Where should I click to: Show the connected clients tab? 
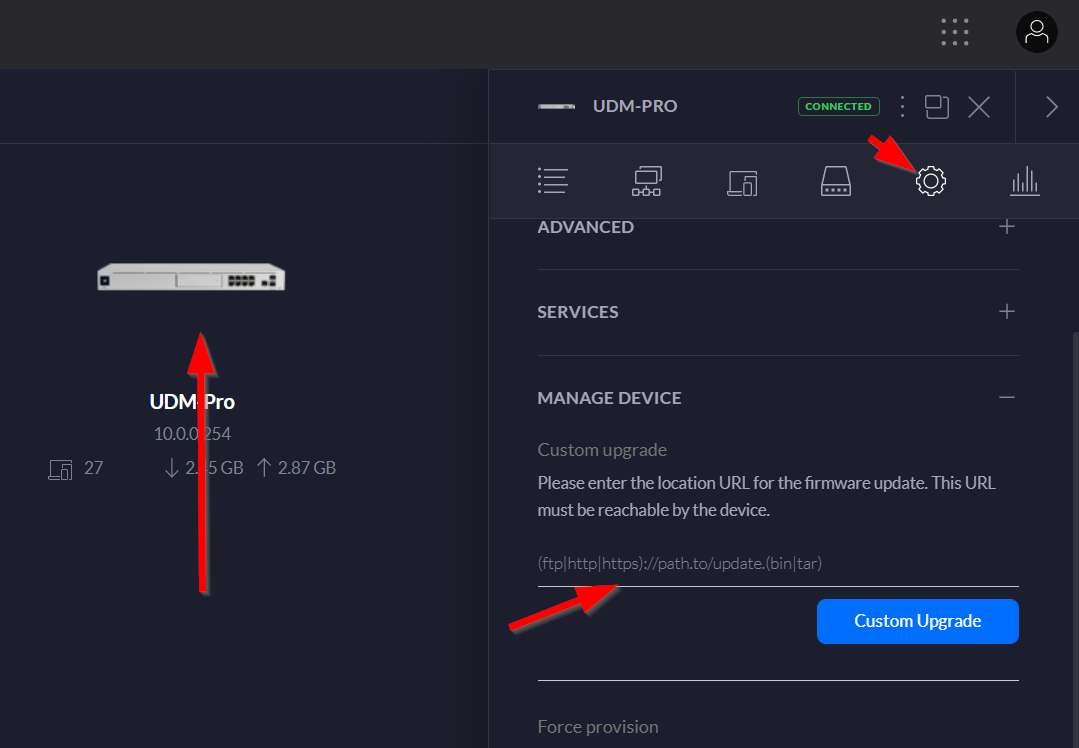pos(741,182)
